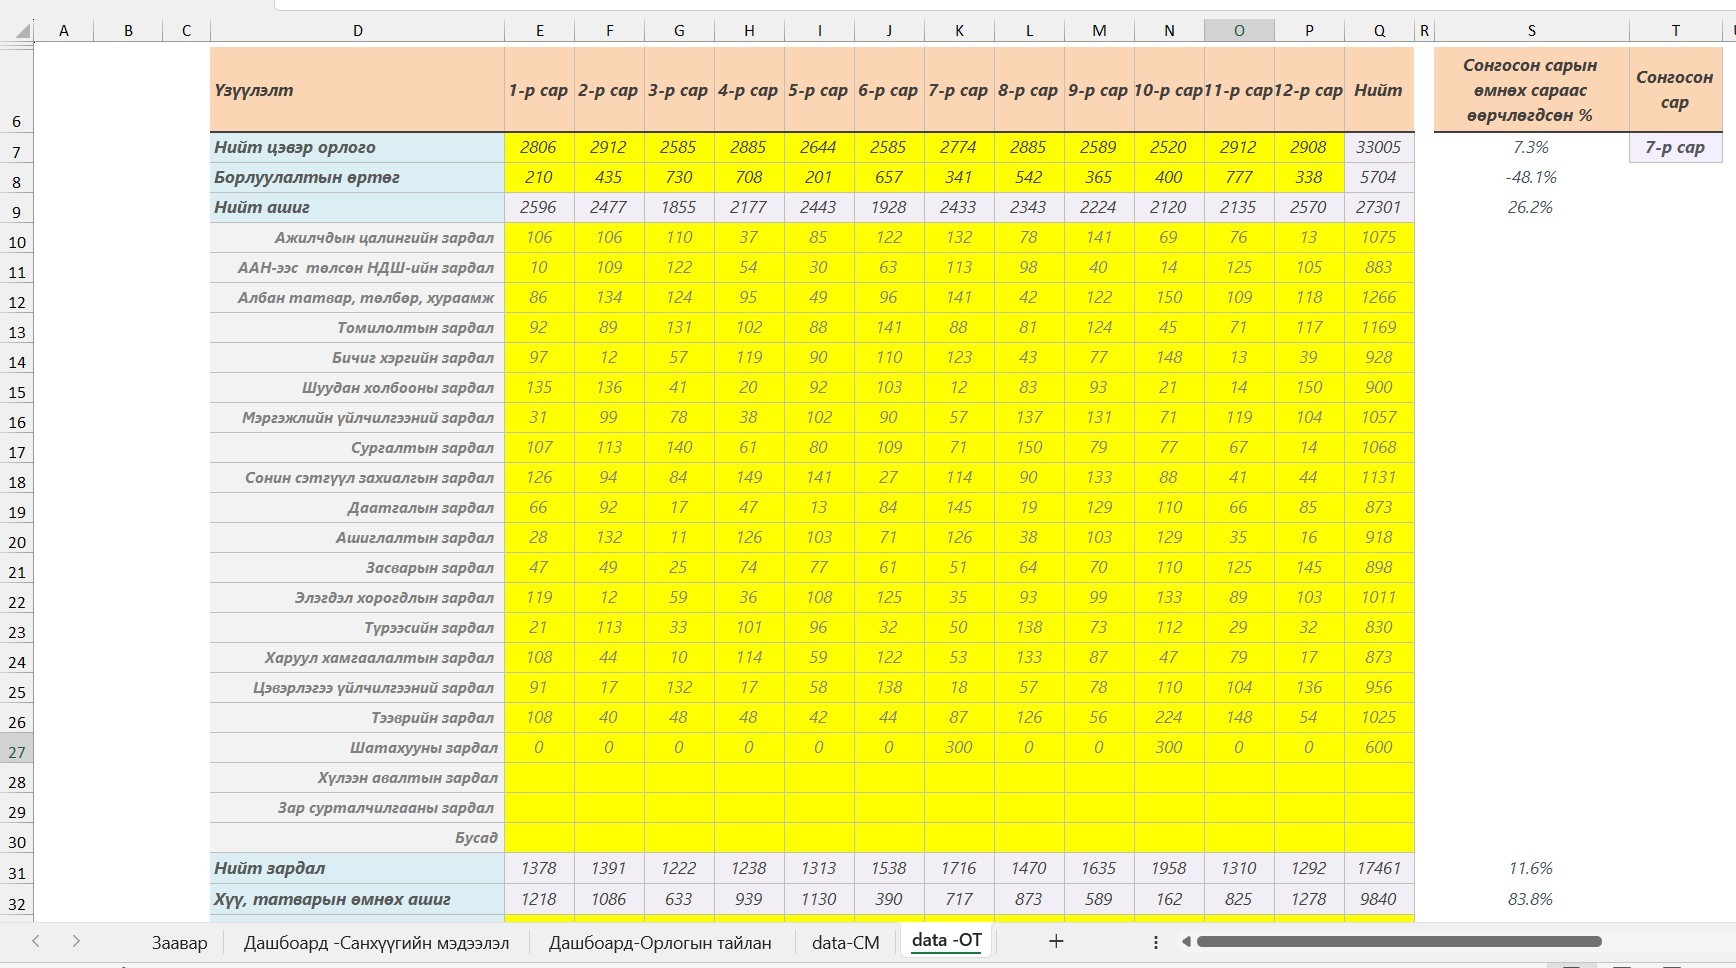Select the chosen month cell 7-р сар
Image resolution: width=1736 pixels, height=968 pixels.
point(1675,147)
